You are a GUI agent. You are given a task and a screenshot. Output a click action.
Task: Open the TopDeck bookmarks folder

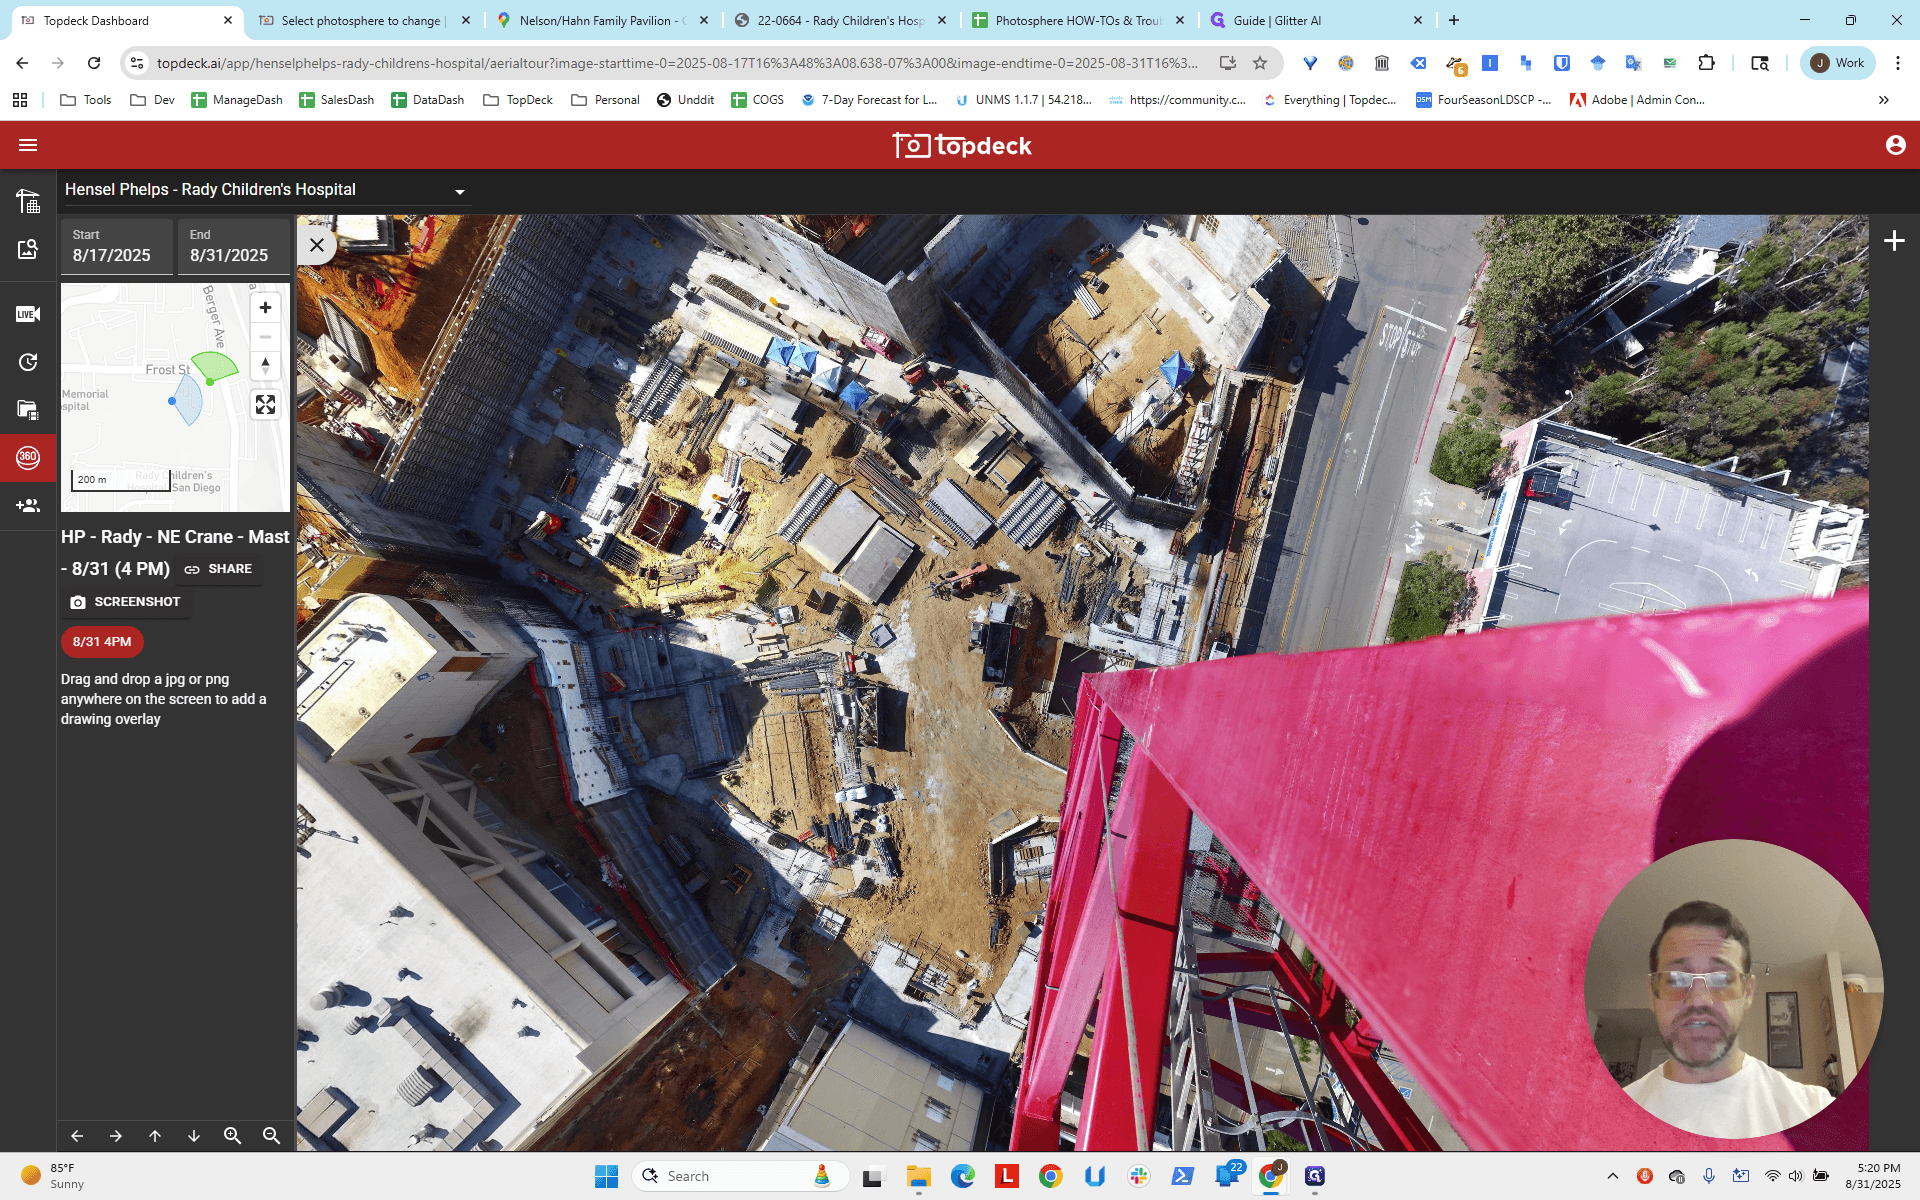tap(518, 100)
